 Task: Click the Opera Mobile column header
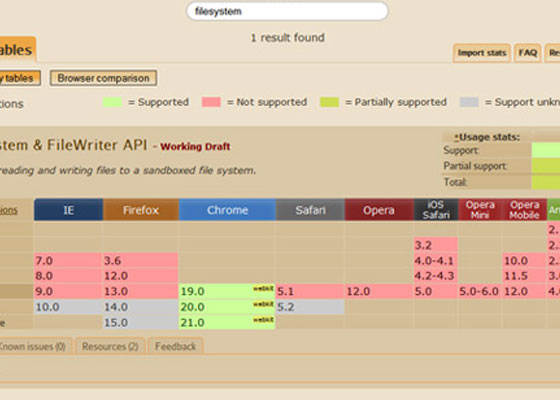click(x=524, y=210)
